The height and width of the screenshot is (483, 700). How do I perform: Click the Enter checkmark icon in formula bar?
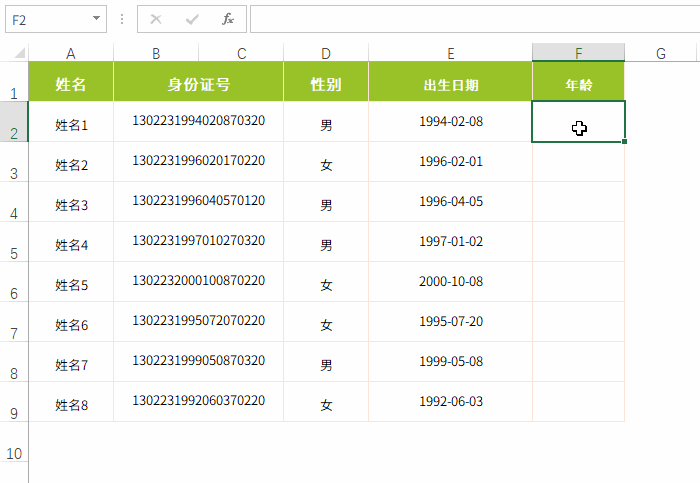(x=191, y=19)
